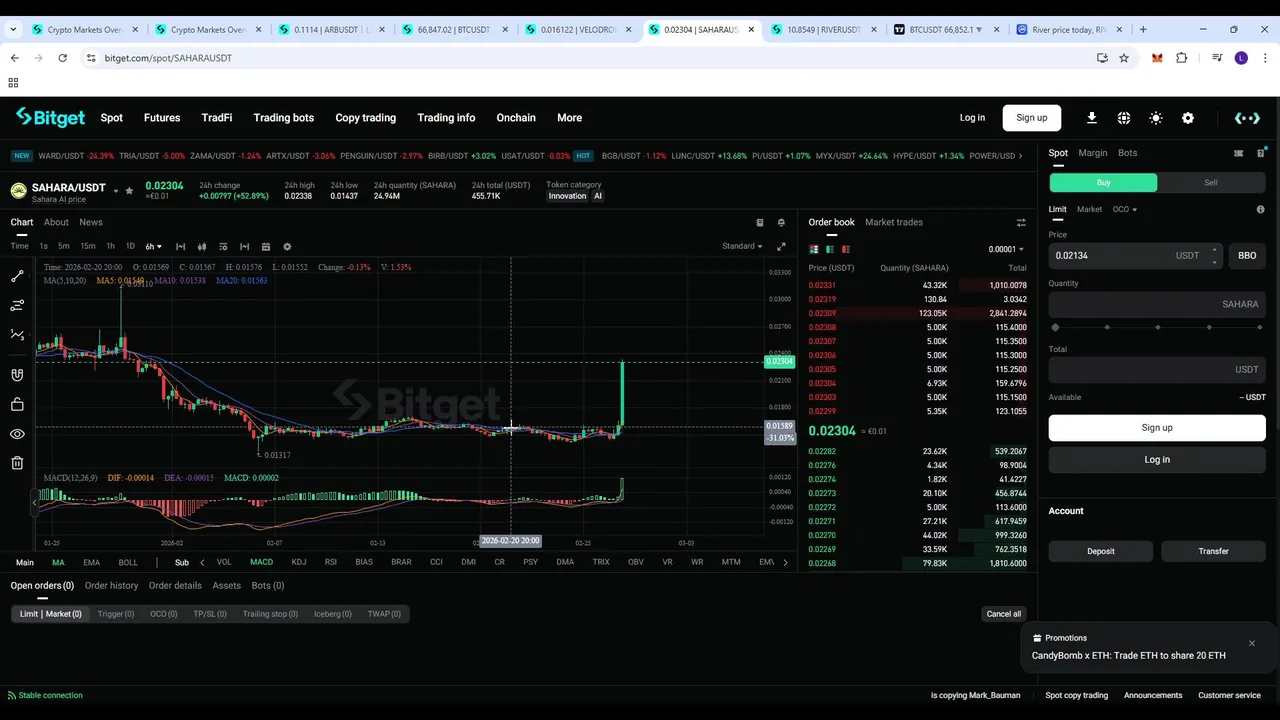The image size is (1280, 720).
Task: Click the BBO price button
Action: coord(1247,255)
